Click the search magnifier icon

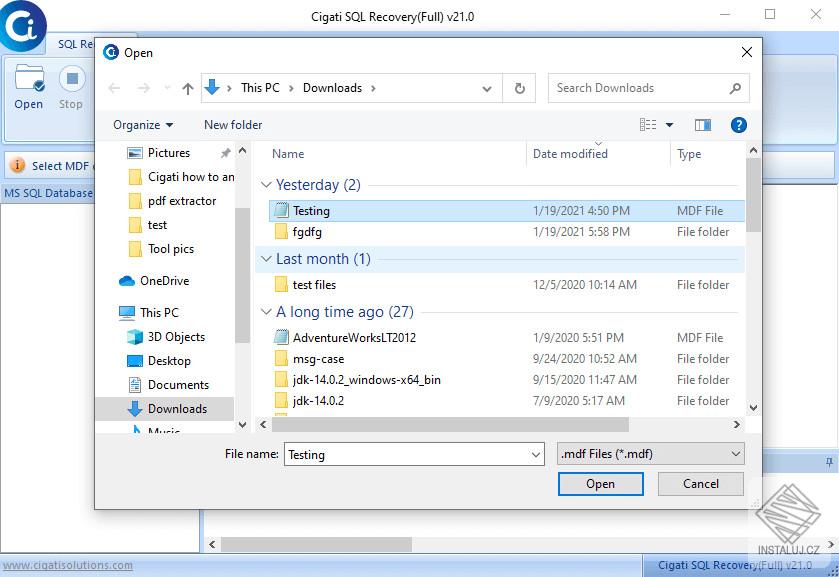(x=735, y=88)
